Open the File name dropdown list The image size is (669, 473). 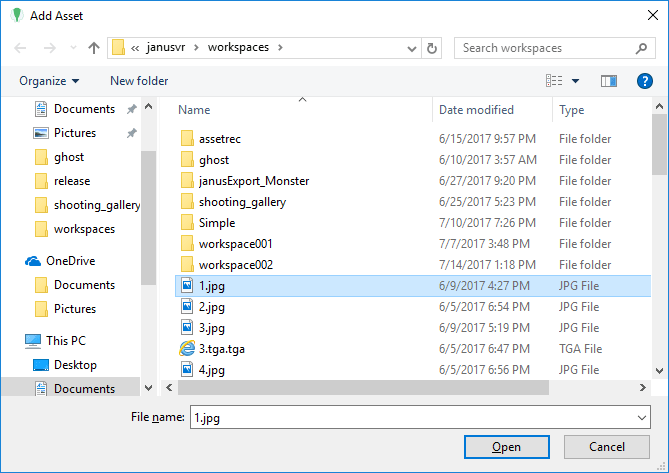[x=641, y=417]
